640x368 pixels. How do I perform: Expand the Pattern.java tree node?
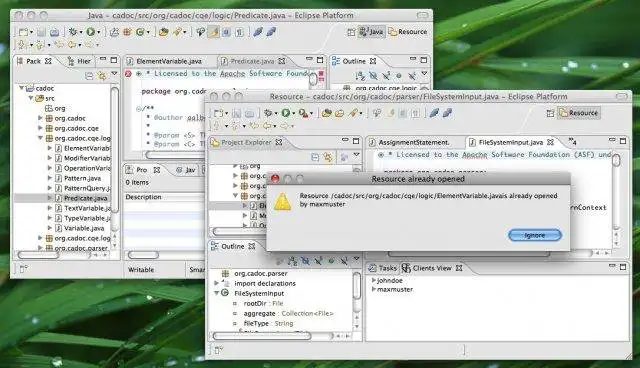click(x=50, y=178)
